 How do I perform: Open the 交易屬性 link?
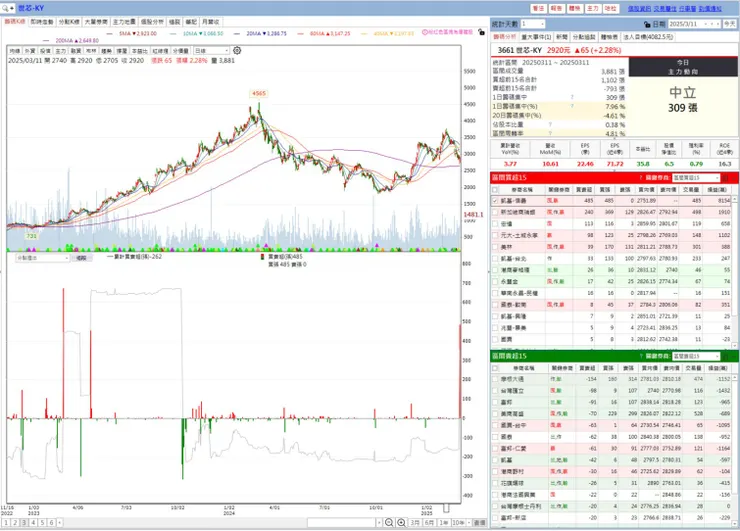pos(665,8)
